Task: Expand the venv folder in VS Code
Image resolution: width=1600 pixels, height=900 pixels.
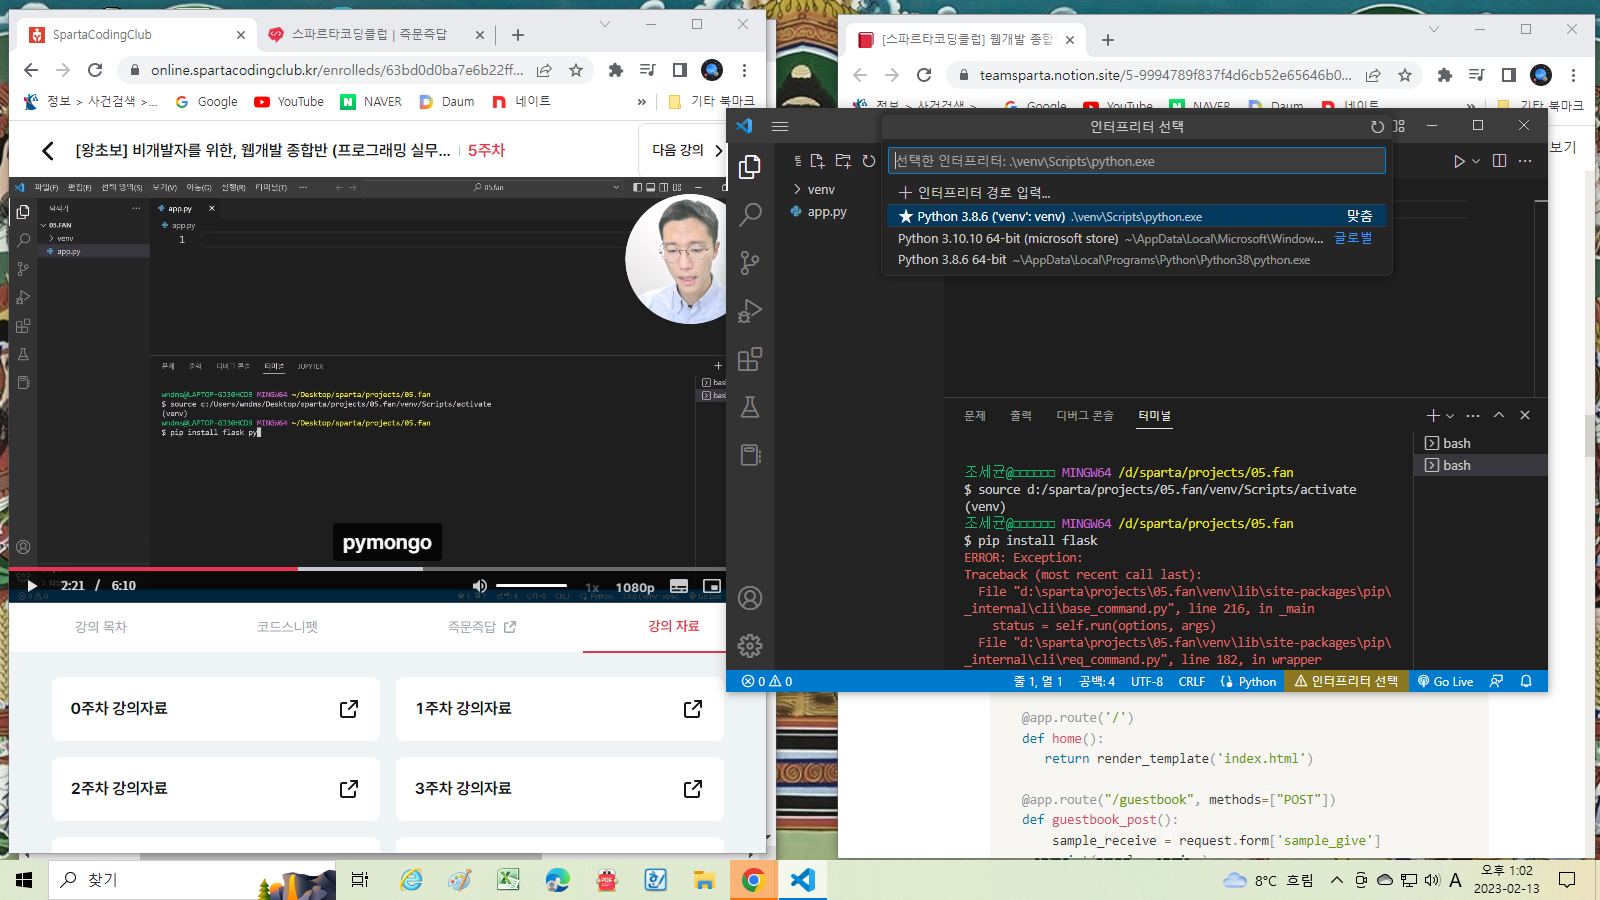Action: tap(820, 189)
